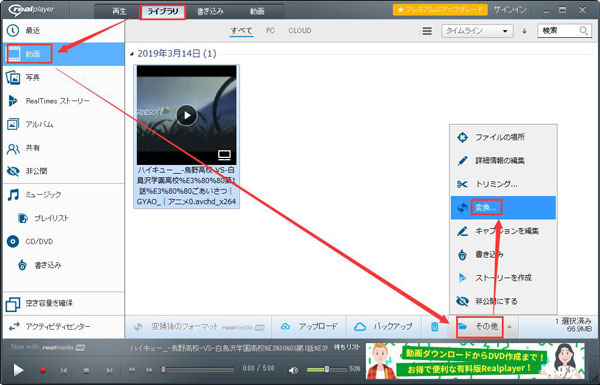Viewport: 600px width, 385px height.
Task: Click 空き容量を確保 free space option
Action: tap(63, 303)
